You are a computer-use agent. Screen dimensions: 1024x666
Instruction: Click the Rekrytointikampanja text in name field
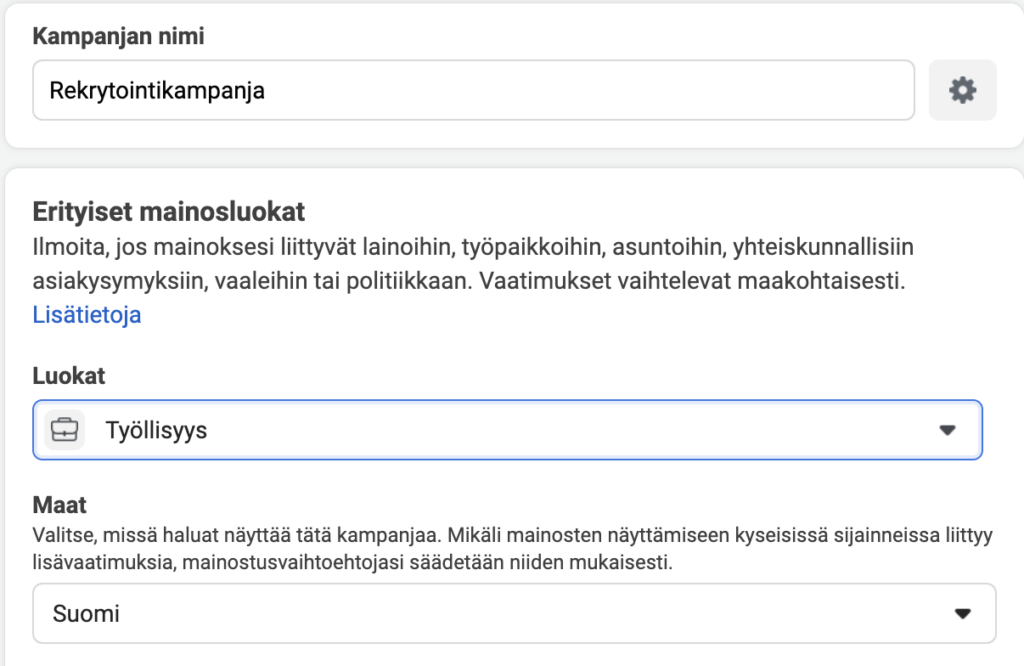point(157,91)
